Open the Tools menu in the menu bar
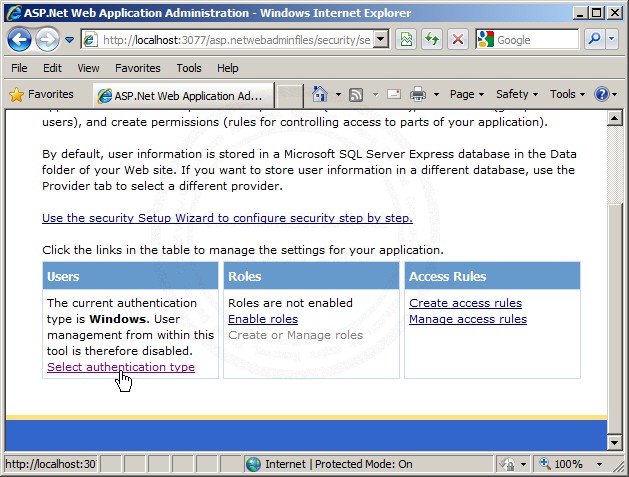629x477 pixels. (x=189, y=68)
